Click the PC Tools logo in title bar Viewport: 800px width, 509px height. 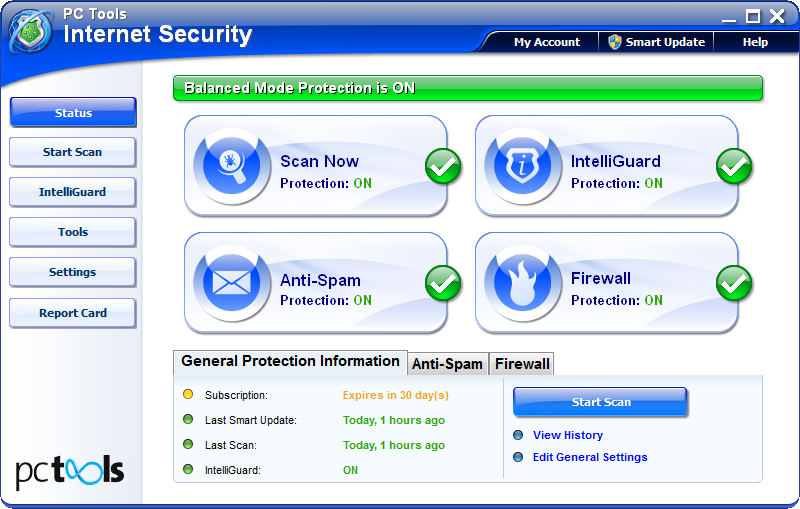tap(31, 30)
